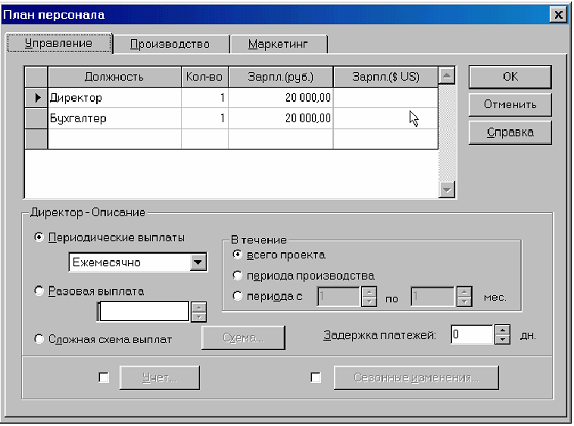The image size is (574, 426).
Task: Click the row selector box beside Бухгалтер
Action: pyautogui.click(x=36, y=118)
